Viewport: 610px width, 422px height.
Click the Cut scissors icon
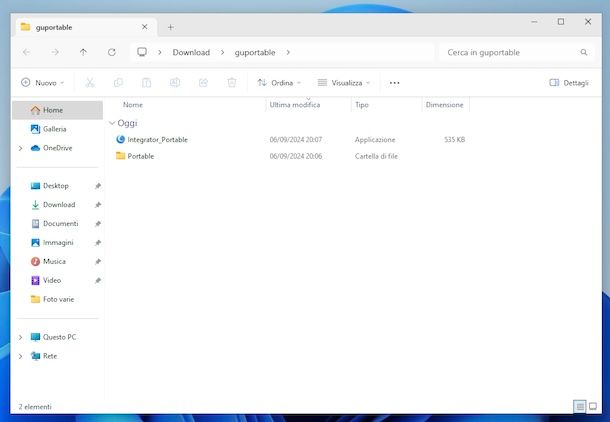pyautogui.click(x=90, y=82)
